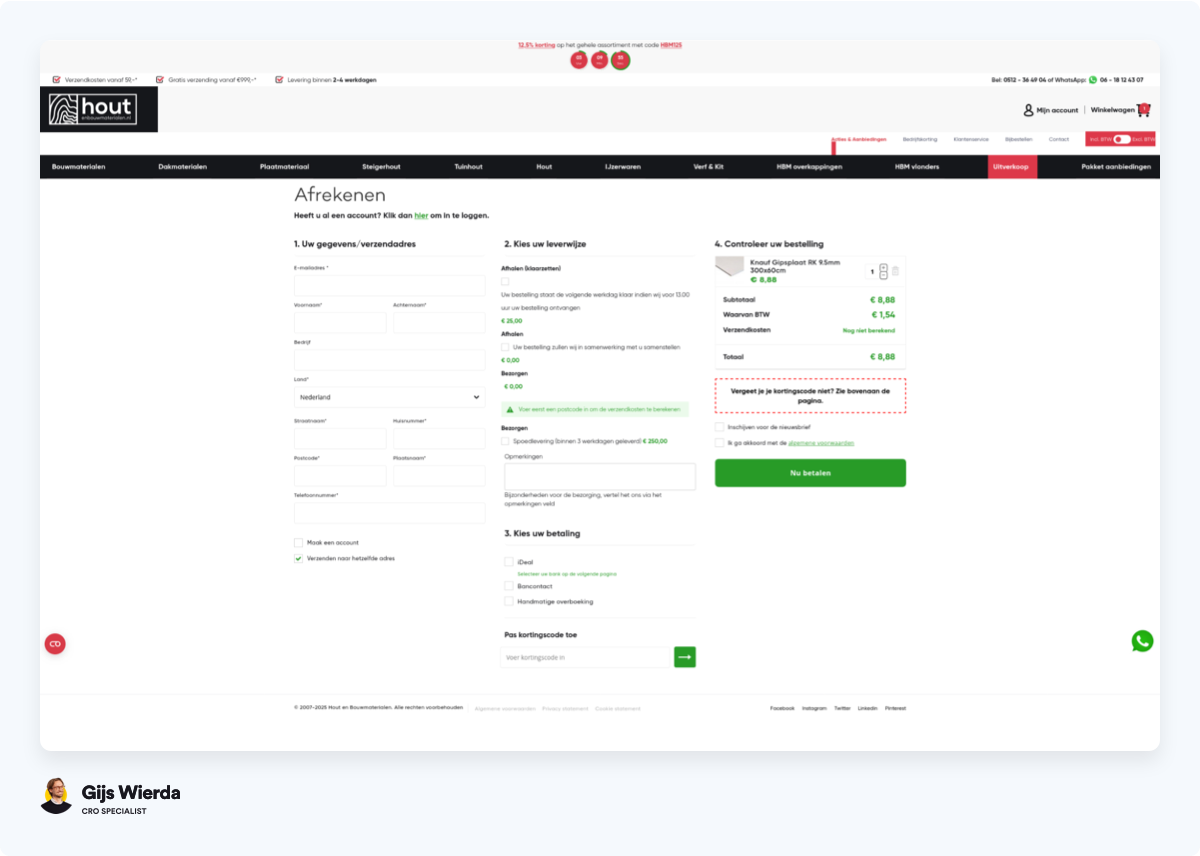
Task: Delete the Knauf Gipsplaat item via trash icon
Action: click(x=895, y=270)
